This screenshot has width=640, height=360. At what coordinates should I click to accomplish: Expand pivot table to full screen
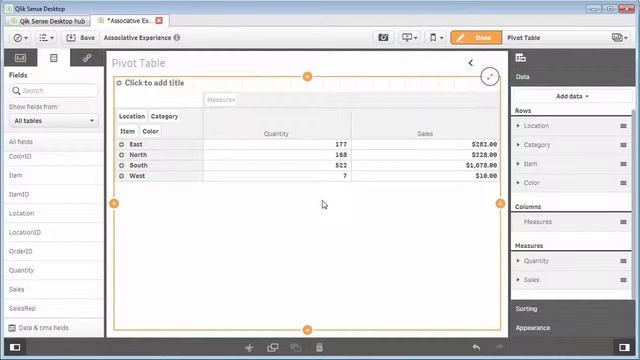pos(490,76)
